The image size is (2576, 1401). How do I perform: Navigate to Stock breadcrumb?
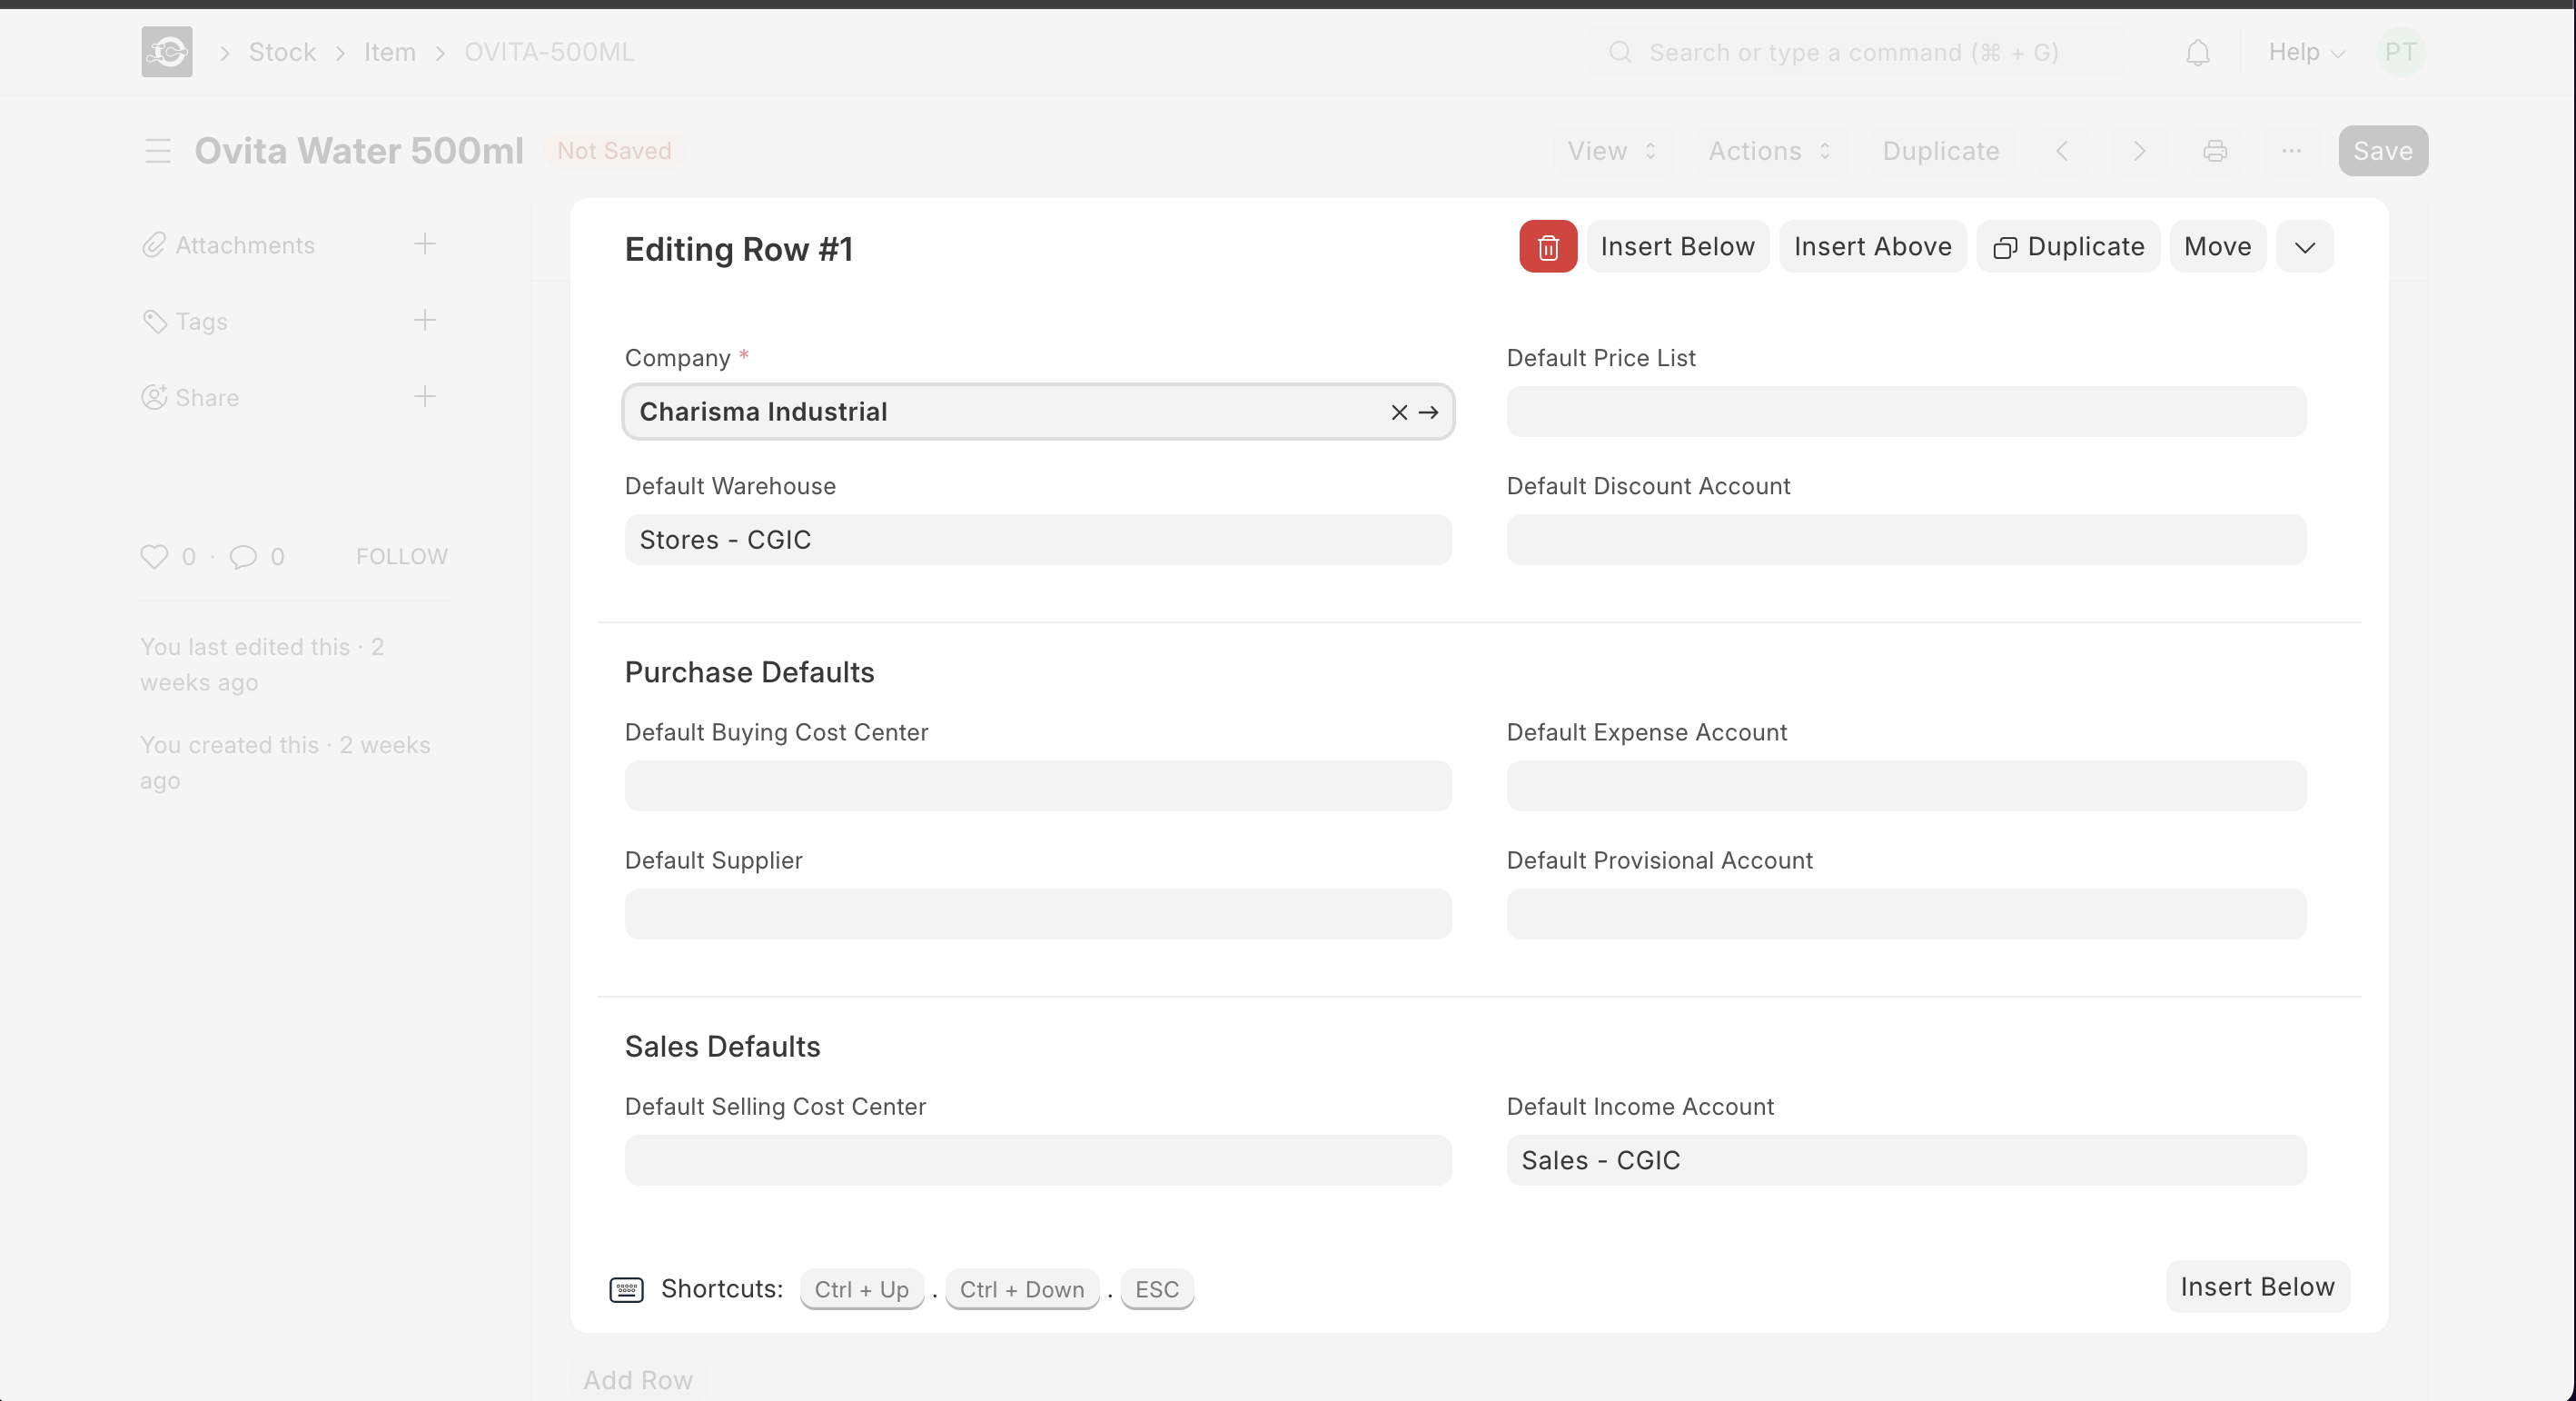pos(282,52)
